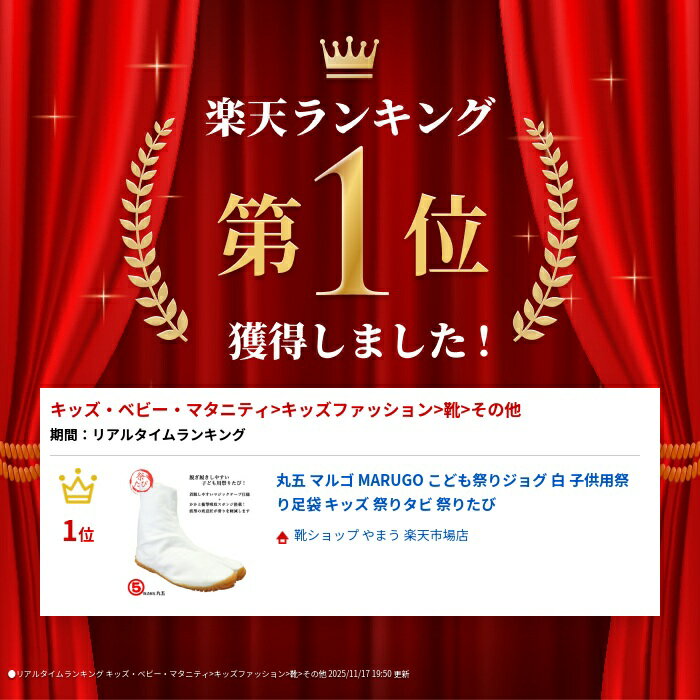Select the キッズファッション breadcrumb

pos(358,410)
